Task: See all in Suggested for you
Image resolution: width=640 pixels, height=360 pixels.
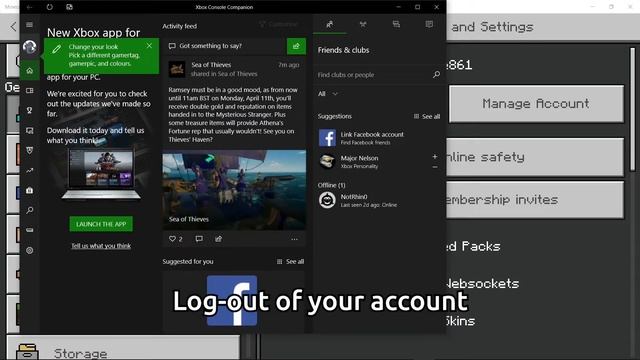Action: click(x=291, y=262)
